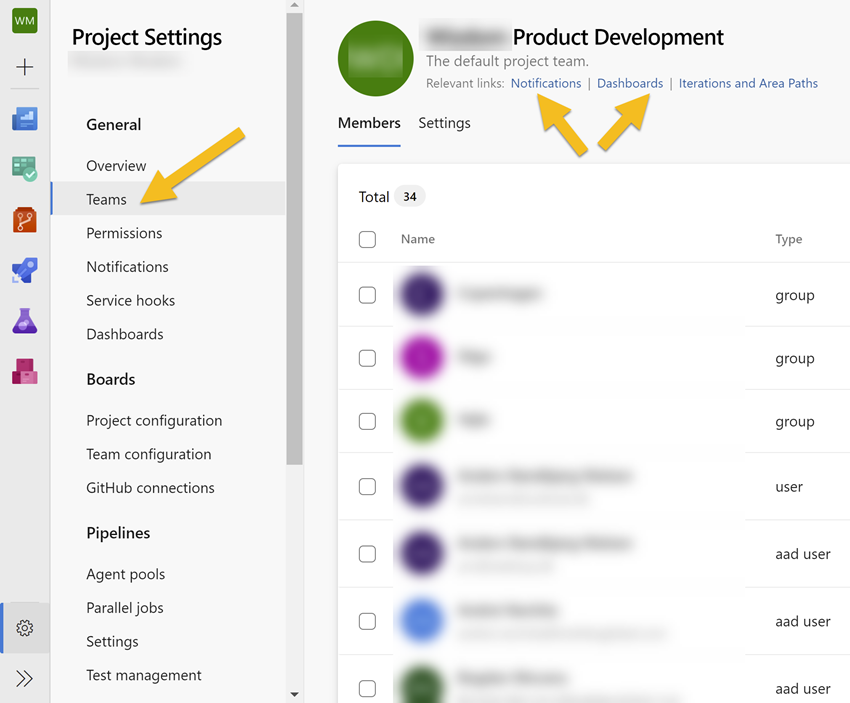Tick the select-all checkbox beside Name
This screenshot has width=850, height=703.
pyautogui.click(x=367, y=240)
